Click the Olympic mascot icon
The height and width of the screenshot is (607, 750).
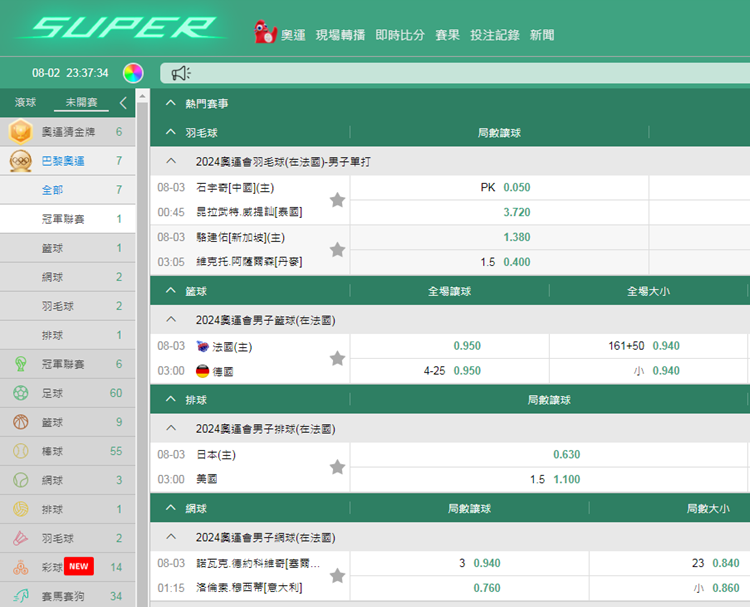pos(265,32)
